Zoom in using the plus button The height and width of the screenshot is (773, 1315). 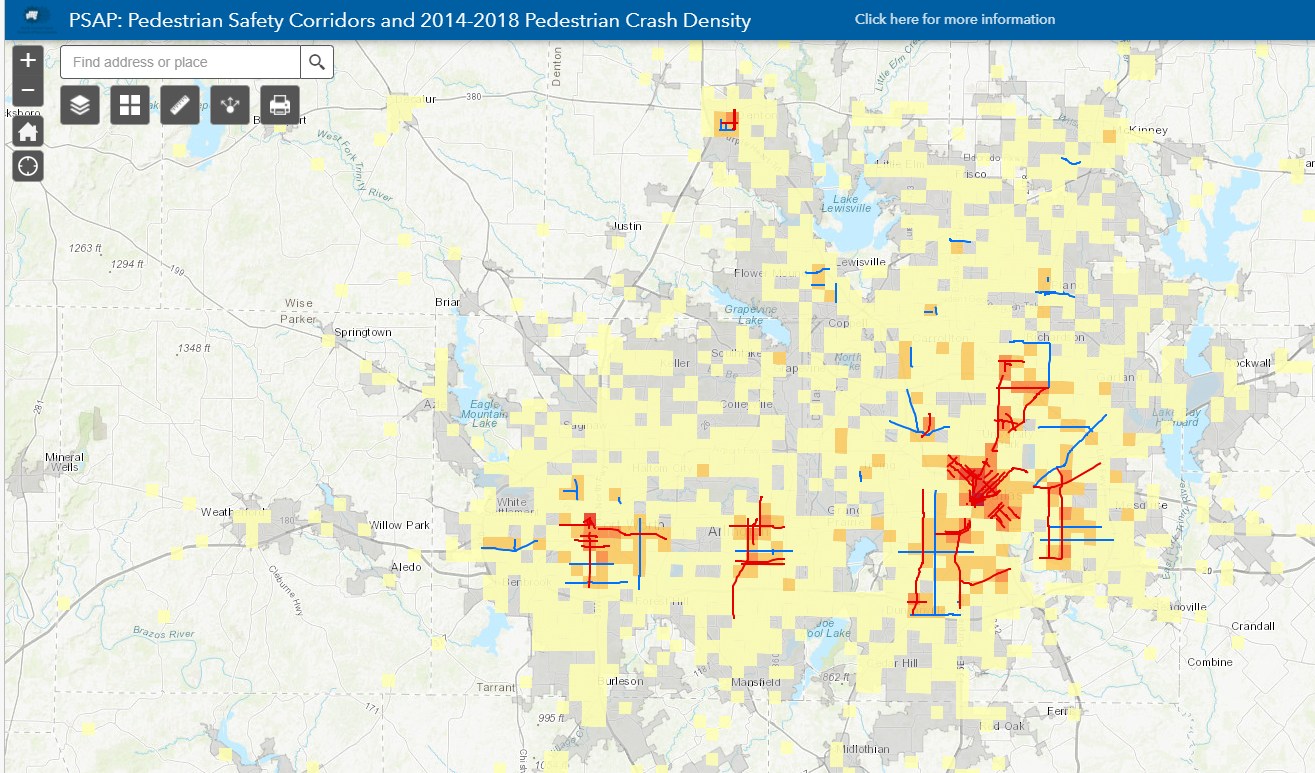(x=27, y=60)
